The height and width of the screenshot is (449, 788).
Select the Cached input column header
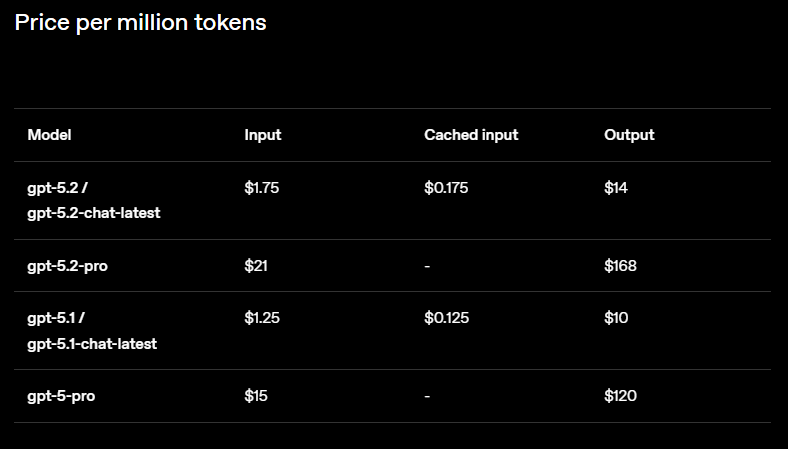[x=471, y=135]
